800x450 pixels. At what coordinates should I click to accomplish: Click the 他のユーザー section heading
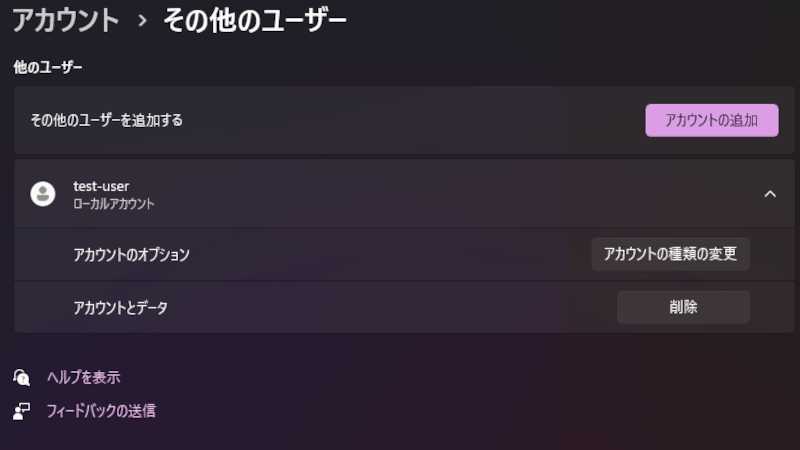point(48,68)
